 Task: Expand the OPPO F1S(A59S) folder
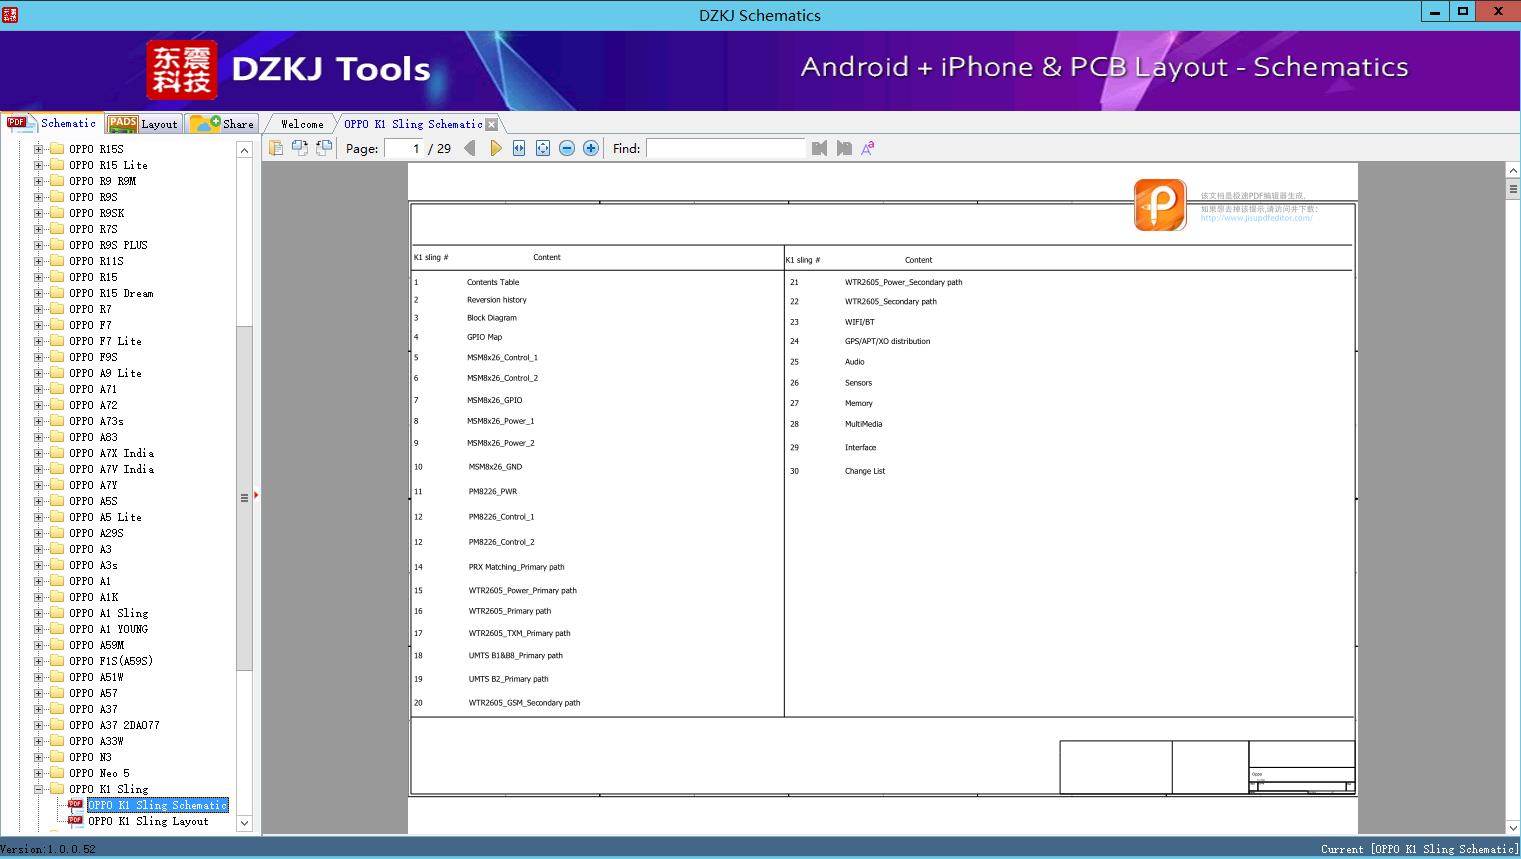(x=39, y=661)
